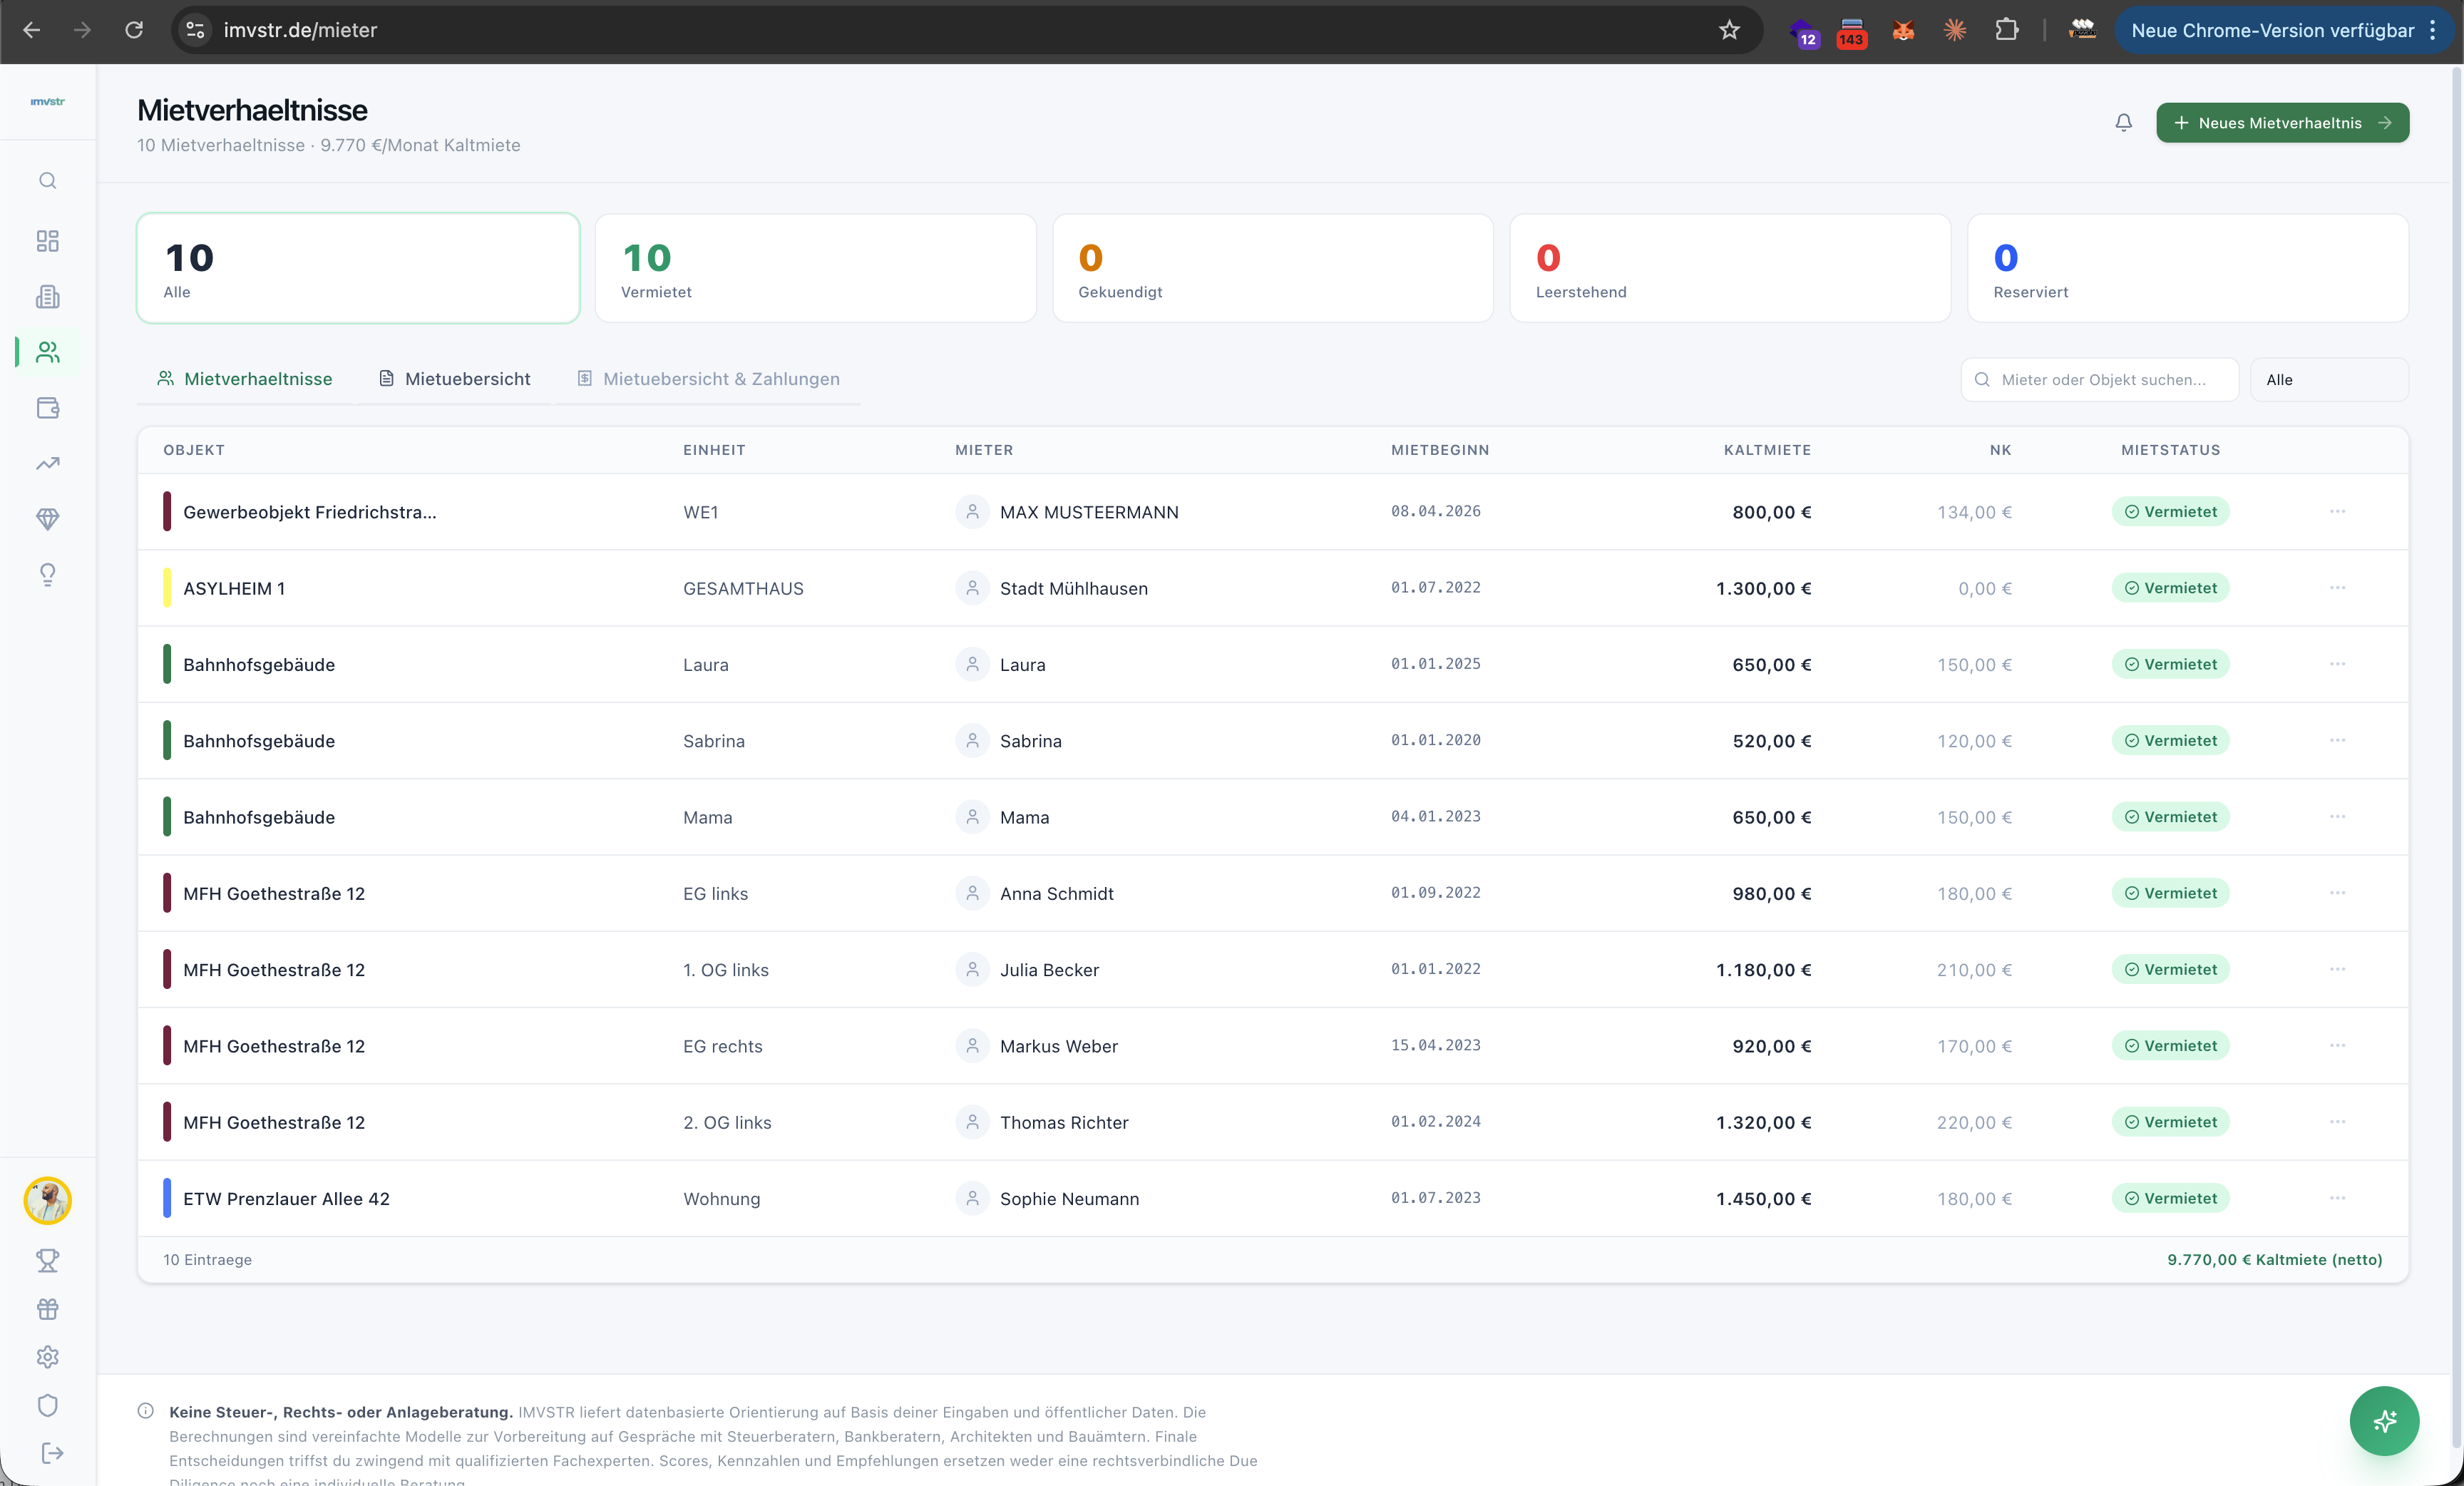Click the Neues Mietverhaeltnis button
The height and width of the screenshot is (1486, 2464).
point(2282,123)
